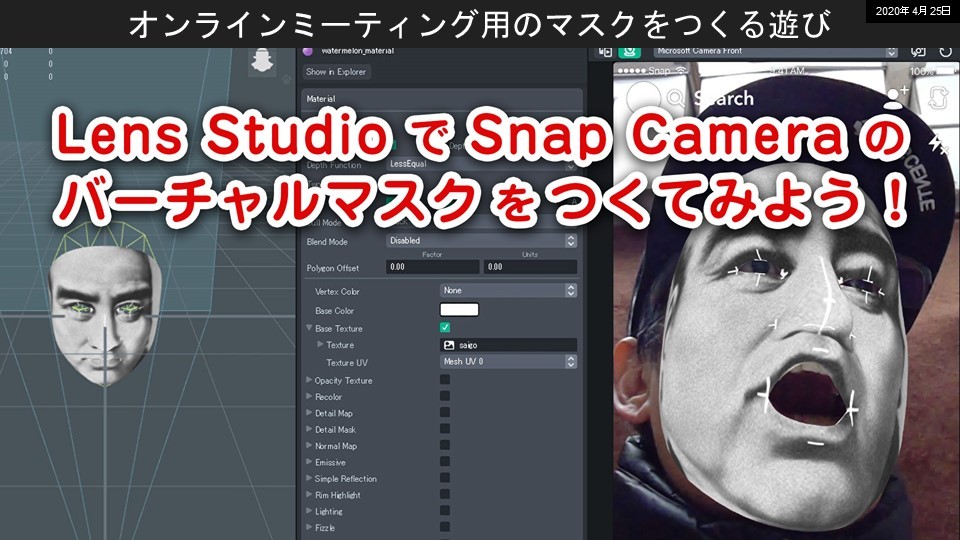Click the Polygon Offset Units field 0.00
Screen dimensions: 960x540
pyautogui.click(x=530, y=267)
